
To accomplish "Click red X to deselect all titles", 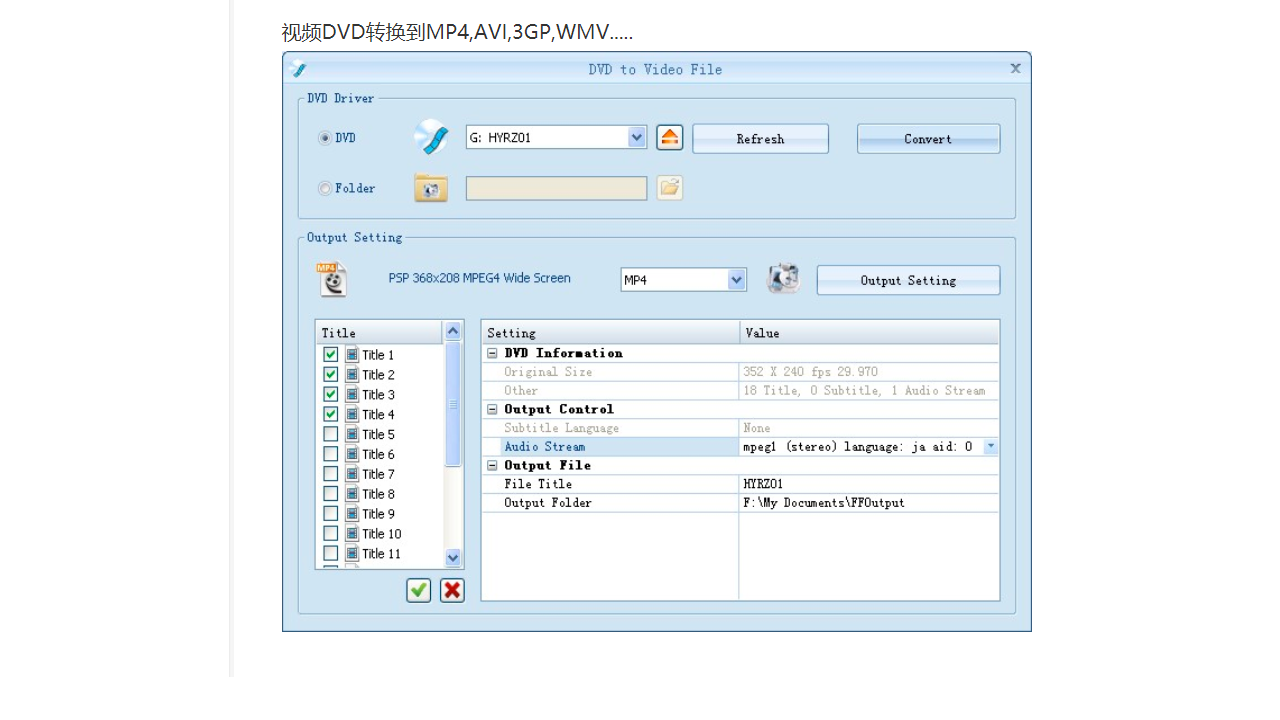I will click(x=452, y=590).
